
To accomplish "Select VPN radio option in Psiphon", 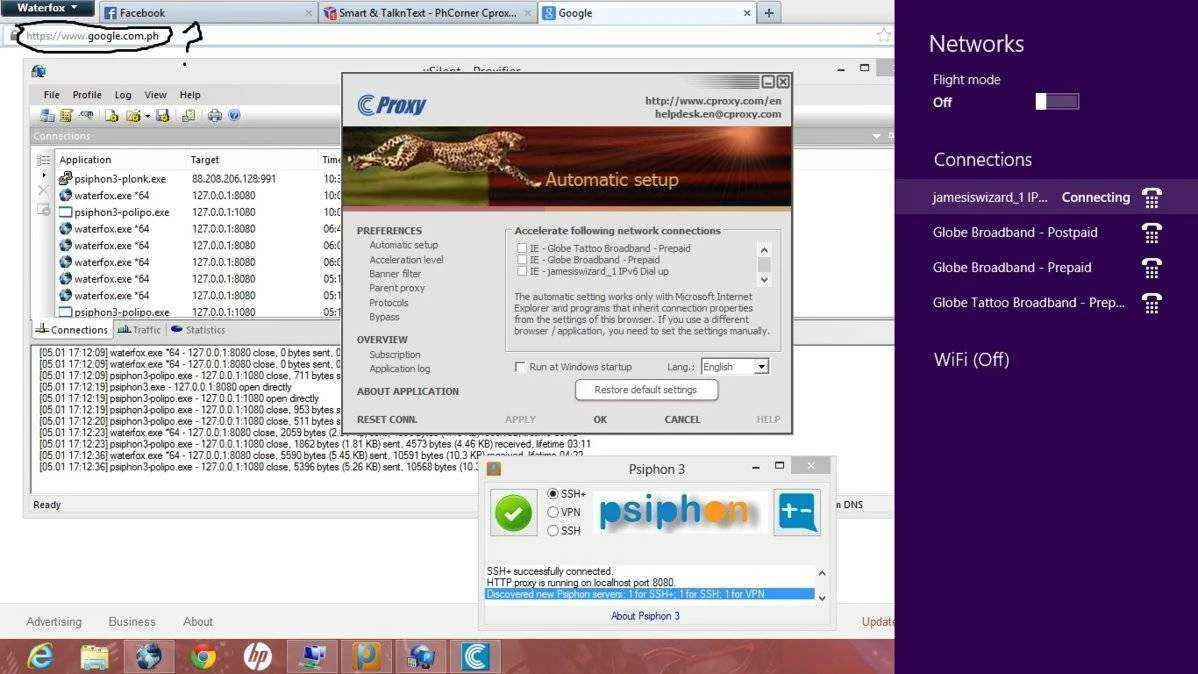I will click(552, 512).
